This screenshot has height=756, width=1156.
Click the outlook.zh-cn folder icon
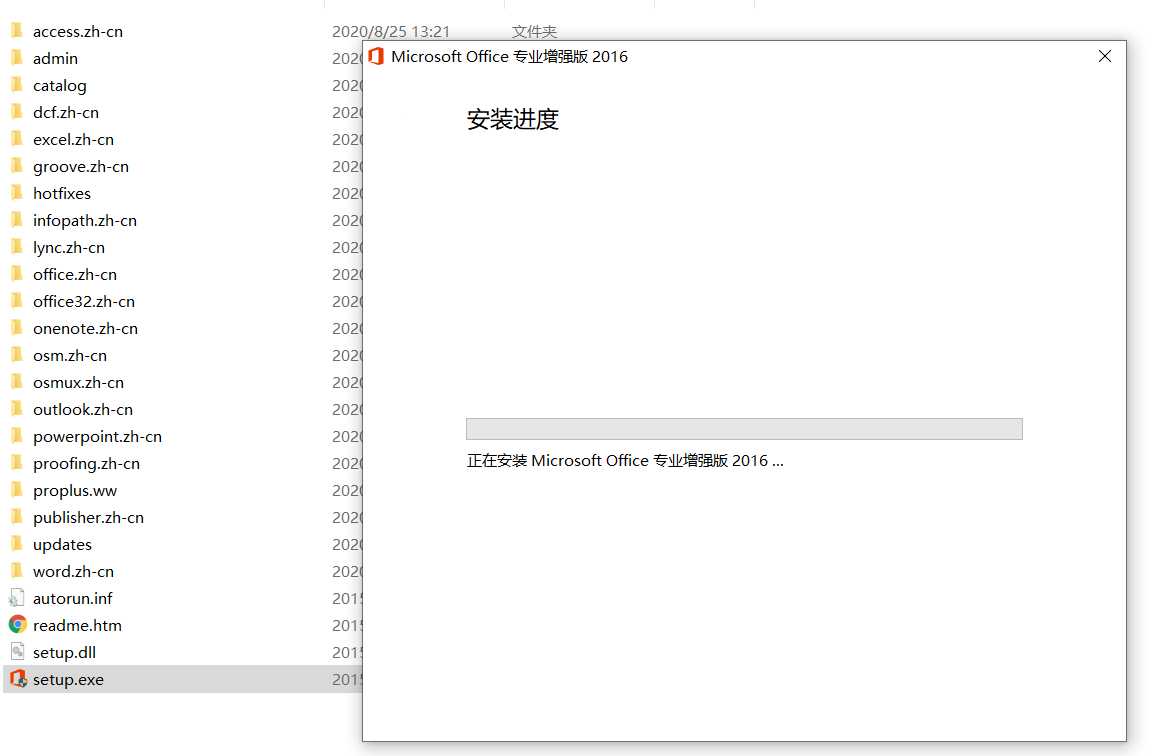click(x=17, y=409)
